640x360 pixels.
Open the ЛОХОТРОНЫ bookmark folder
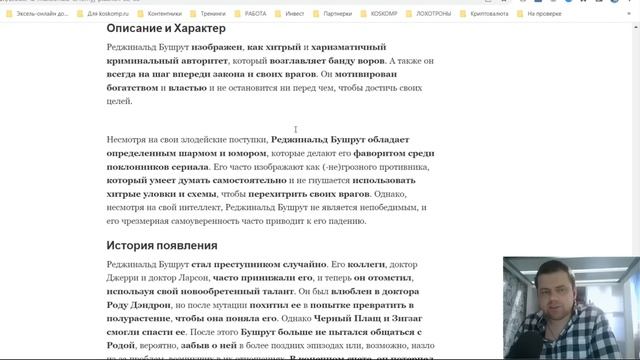tap(429, 14)
